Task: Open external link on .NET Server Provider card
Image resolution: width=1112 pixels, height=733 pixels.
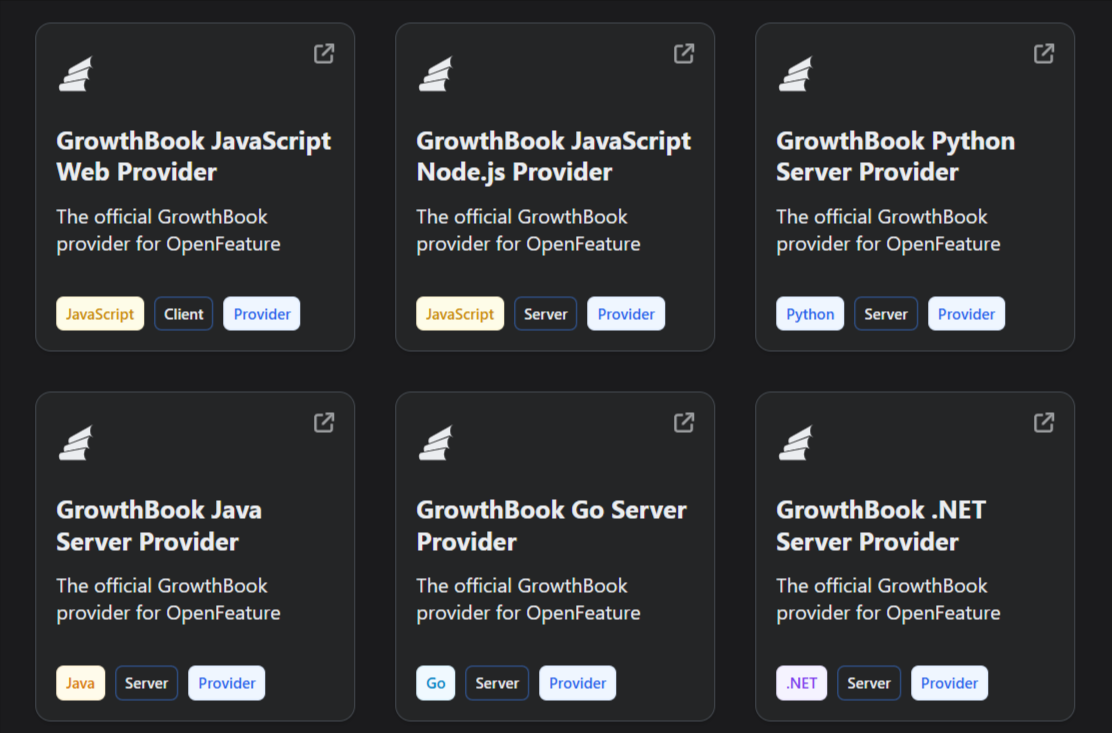Action: point(1044,423)
